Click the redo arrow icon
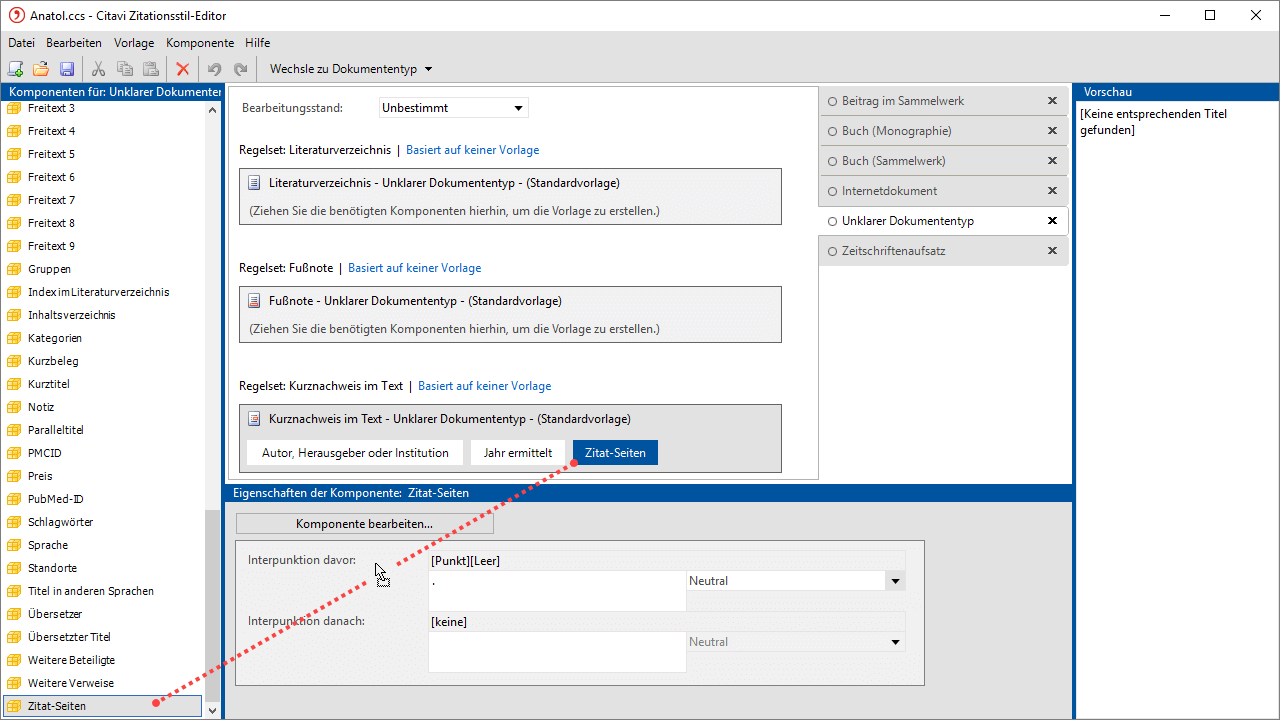 coord(240,69)
